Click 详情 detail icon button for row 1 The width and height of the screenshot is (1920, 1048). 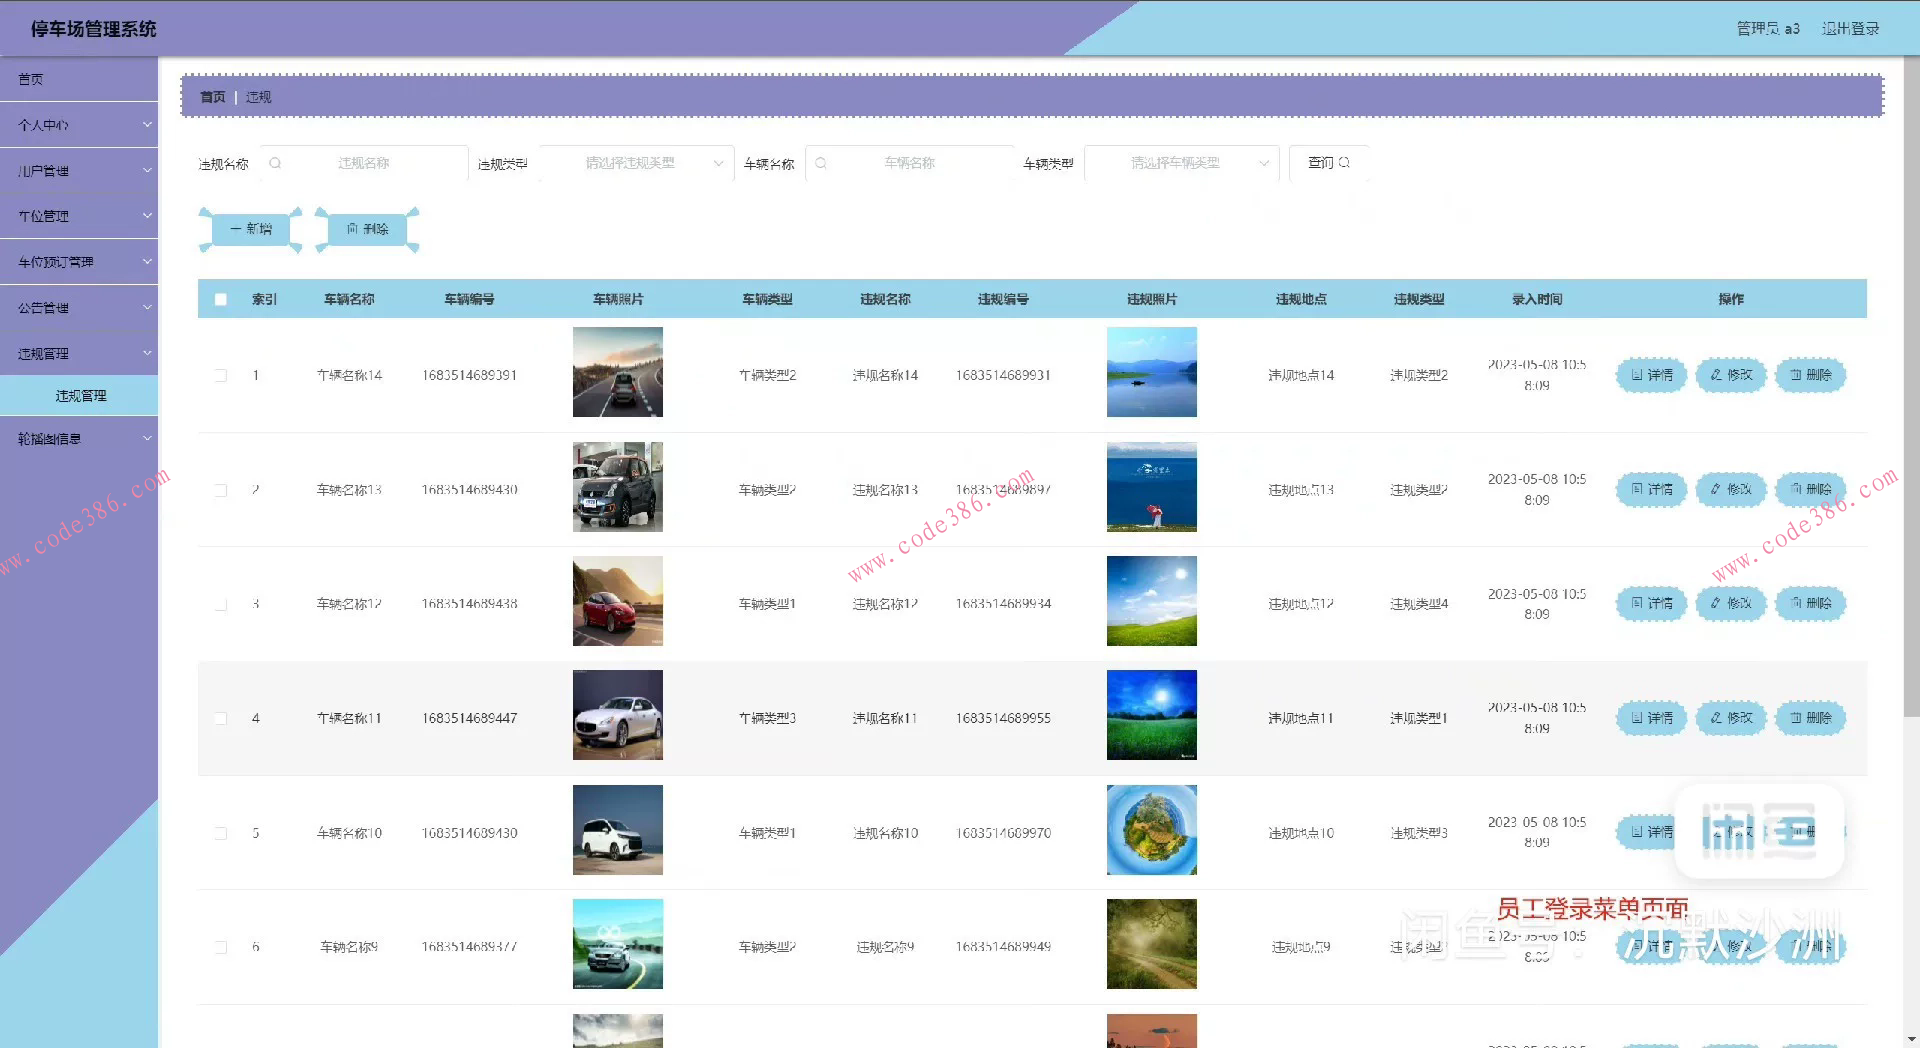coord(1651,375)
